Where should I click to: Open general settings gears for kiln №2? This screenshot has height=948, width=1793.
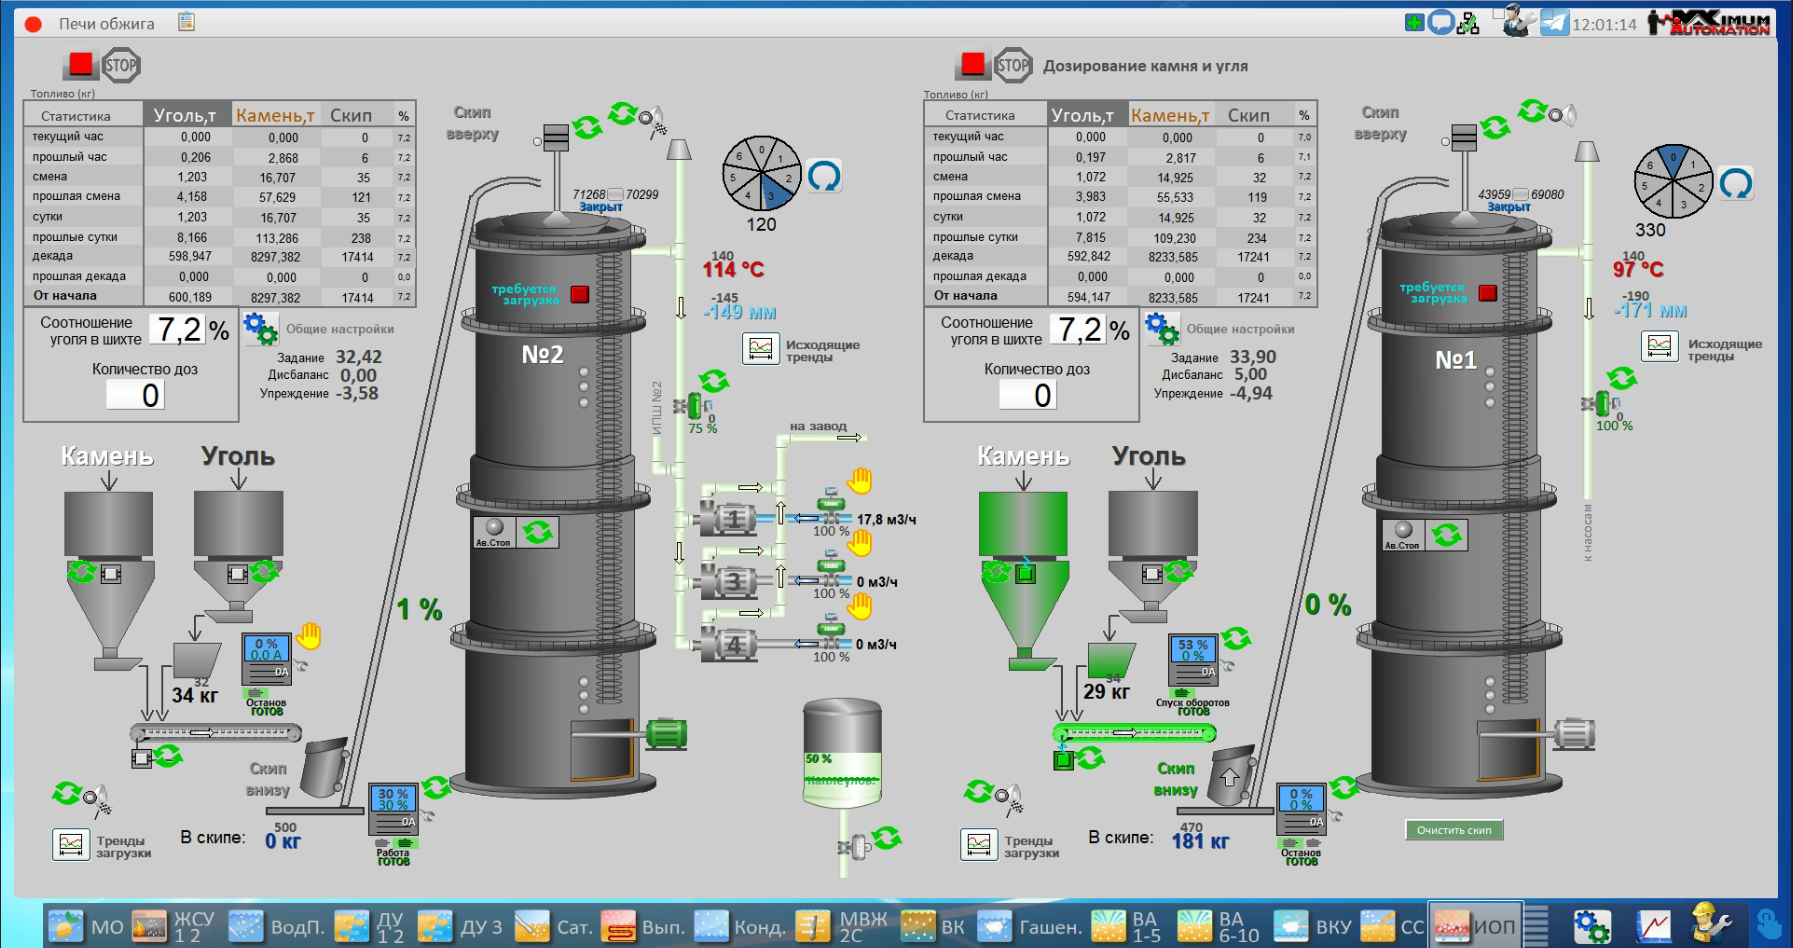point(261,328)
